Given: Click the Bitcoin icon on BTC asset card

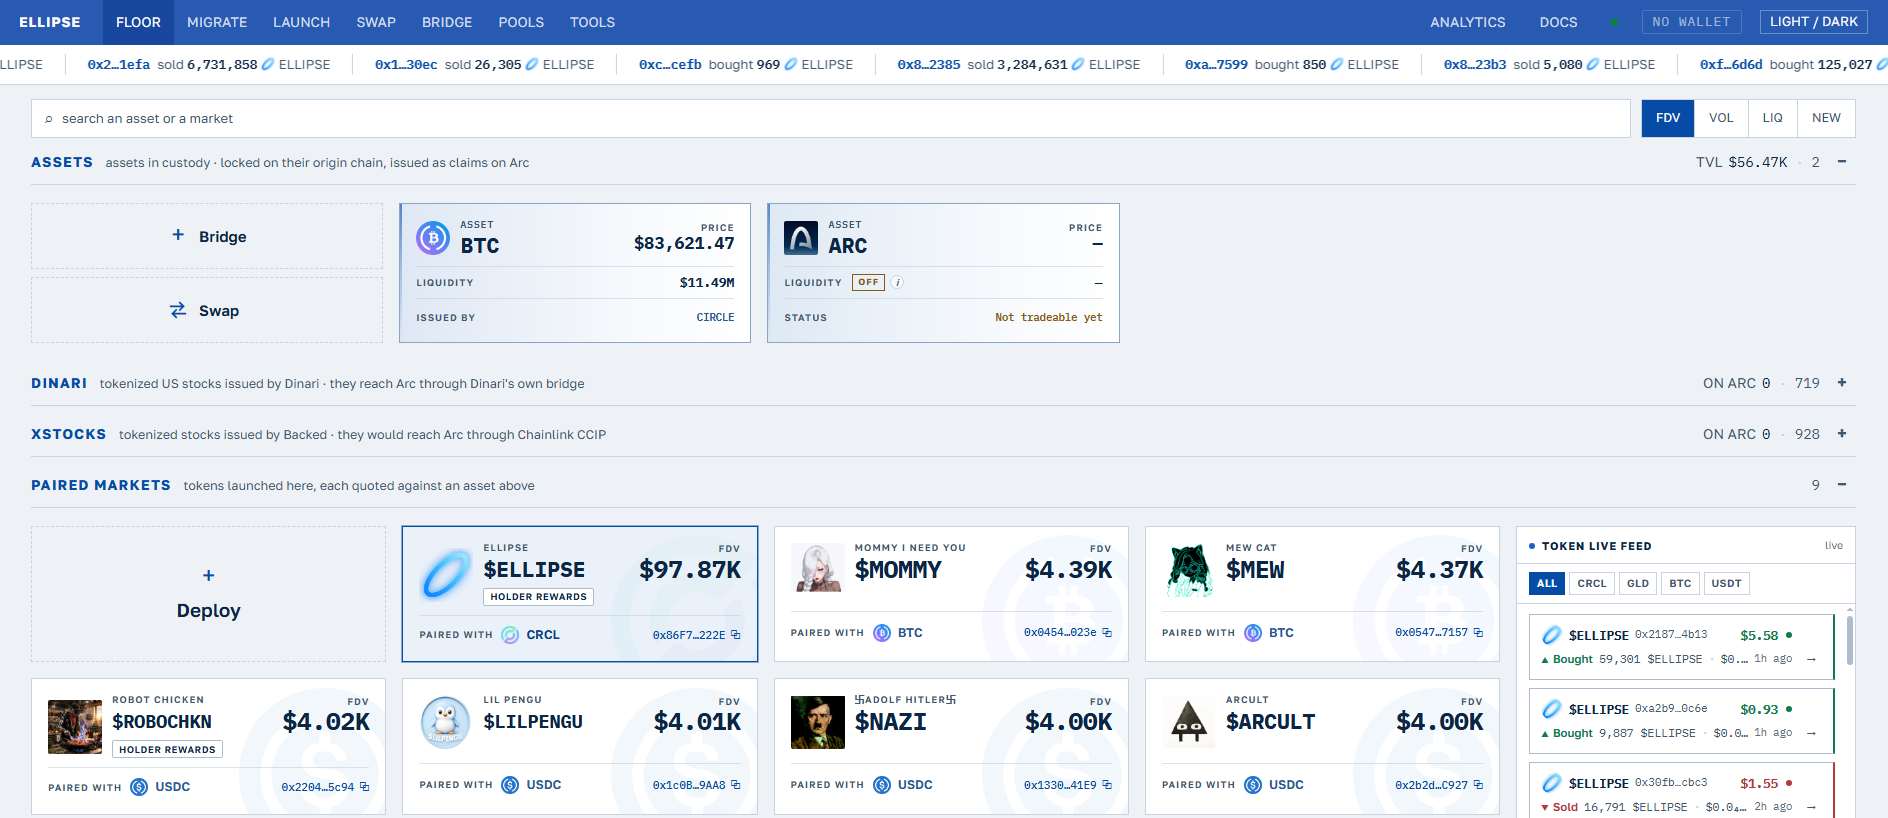Looking at the screenshot, I should pyautogui.click(x=433, y=238).
